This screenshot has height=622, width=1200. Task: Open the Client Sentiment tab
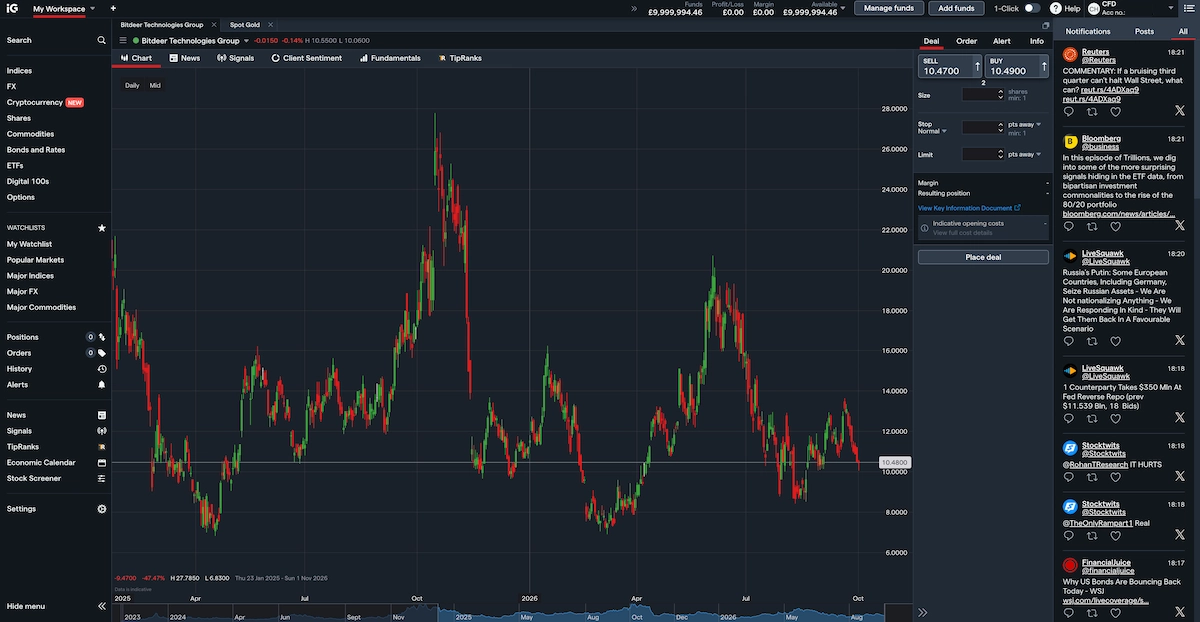(306, 58)
